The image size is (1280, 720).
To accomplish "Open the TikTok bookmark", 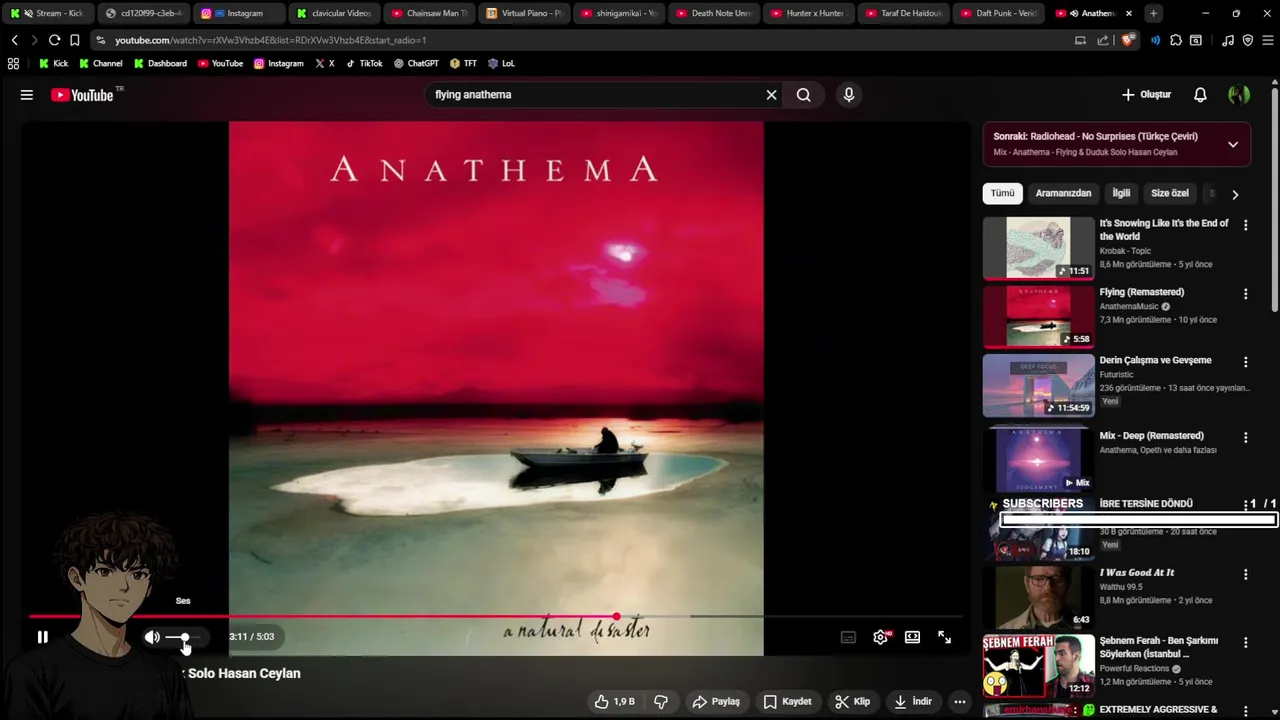I will coord(364,63).
